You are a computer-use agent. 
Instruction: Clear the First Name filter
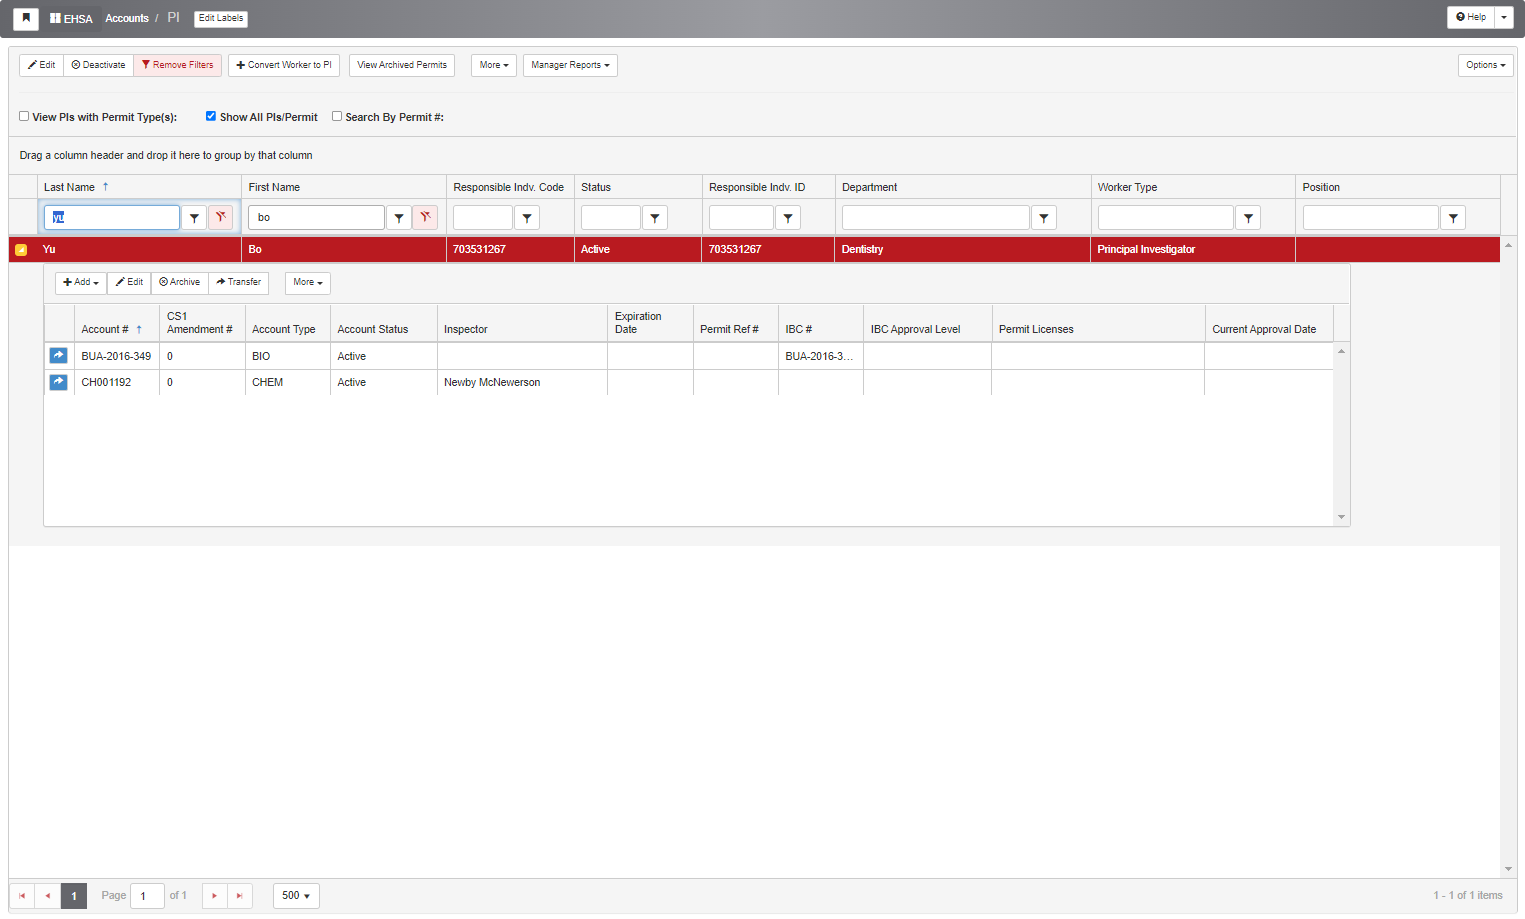click(x=425, y=217)
